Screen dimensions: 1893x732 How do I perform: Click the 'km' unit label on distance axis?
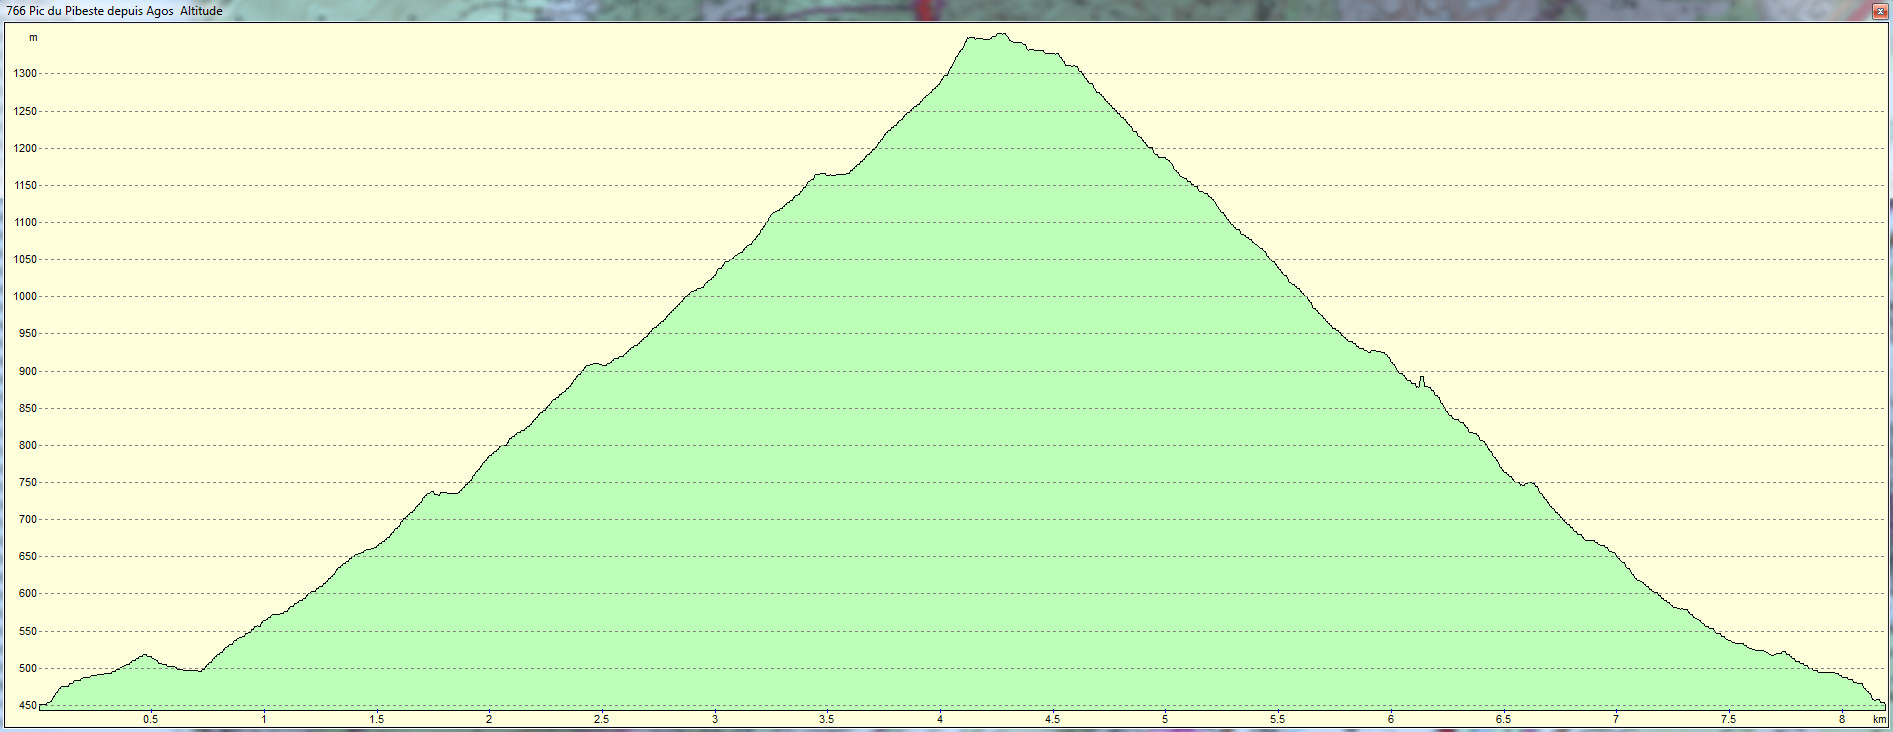click(1879, 719)
